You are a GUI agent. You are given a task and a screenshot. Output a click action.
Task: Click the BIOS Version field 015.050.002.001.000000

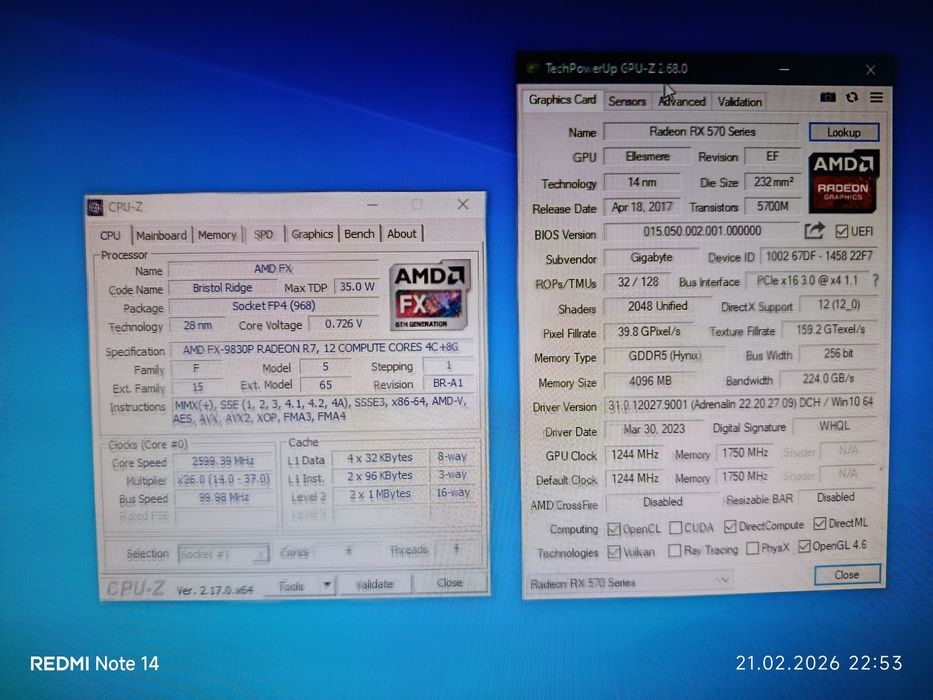tap(702, 230)
